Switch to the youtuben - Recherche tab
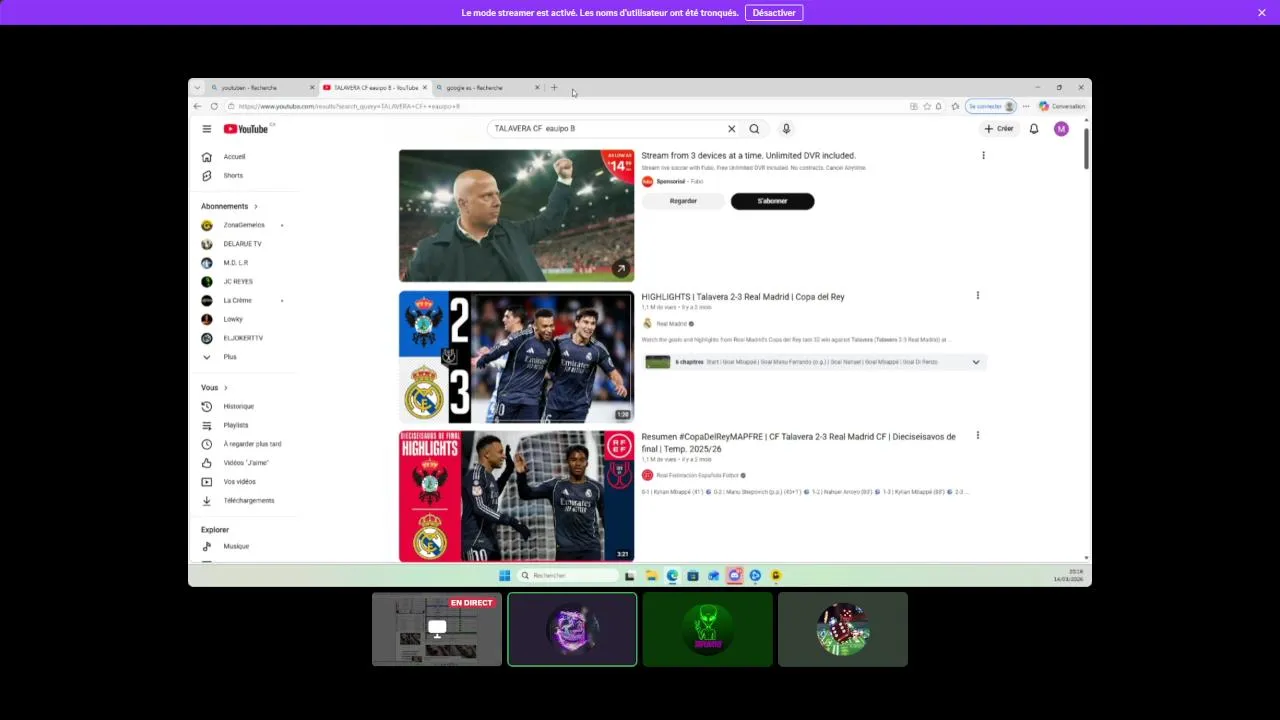Viewport: 1280px width, 720px height. pyautogui.click(x=262, y=88)
